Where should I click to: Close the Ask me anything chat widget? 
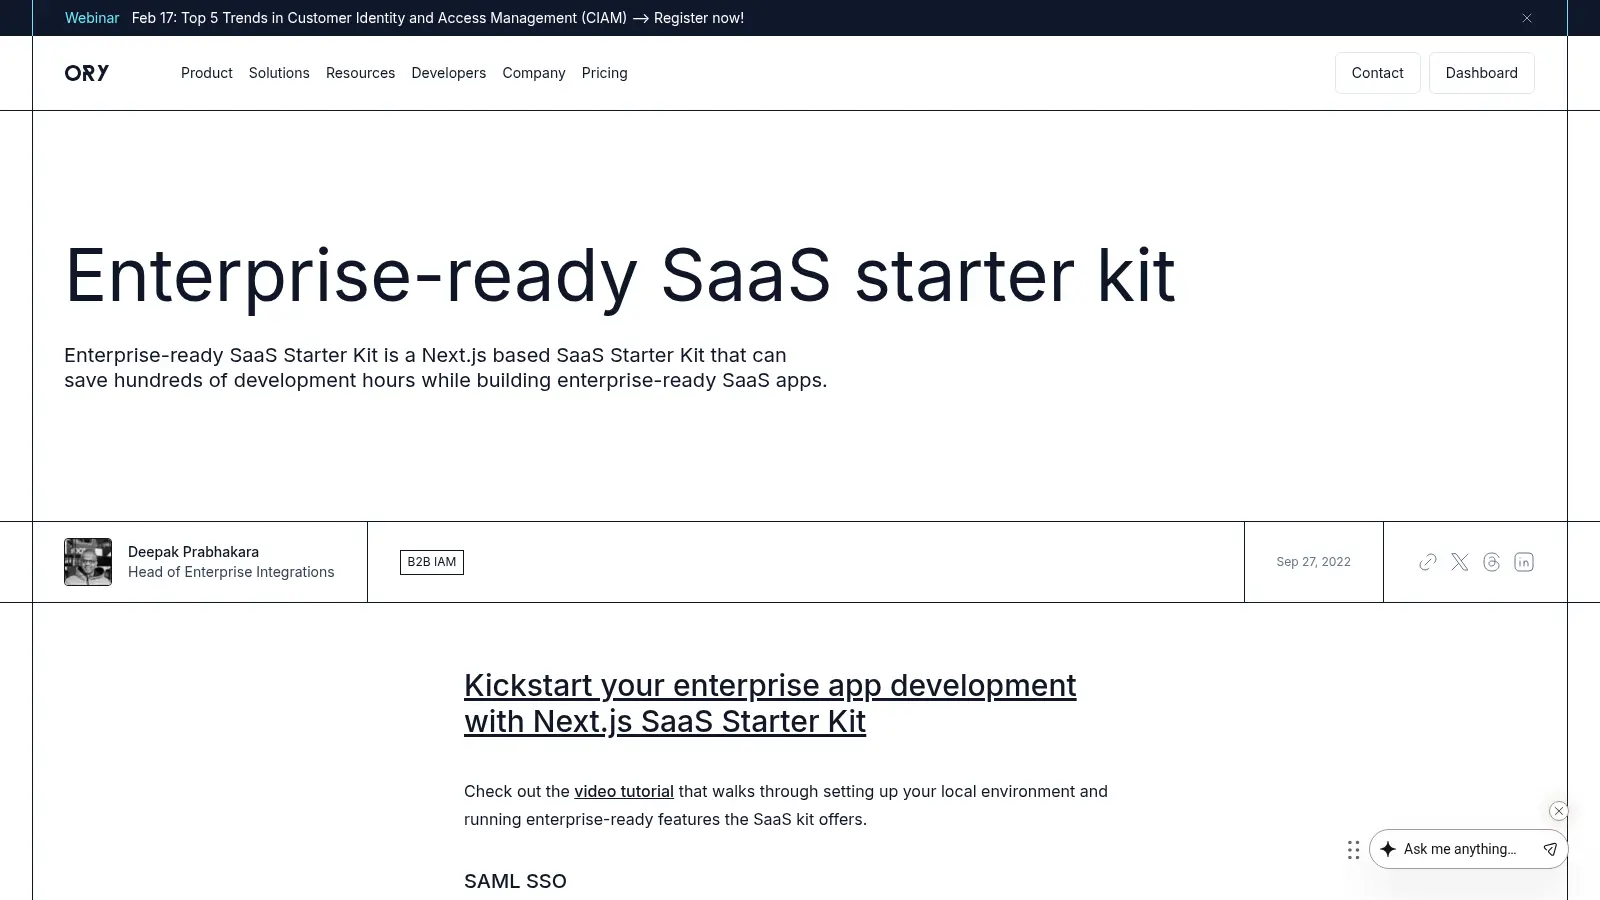pyautogui.click(x=1559, y=811)
